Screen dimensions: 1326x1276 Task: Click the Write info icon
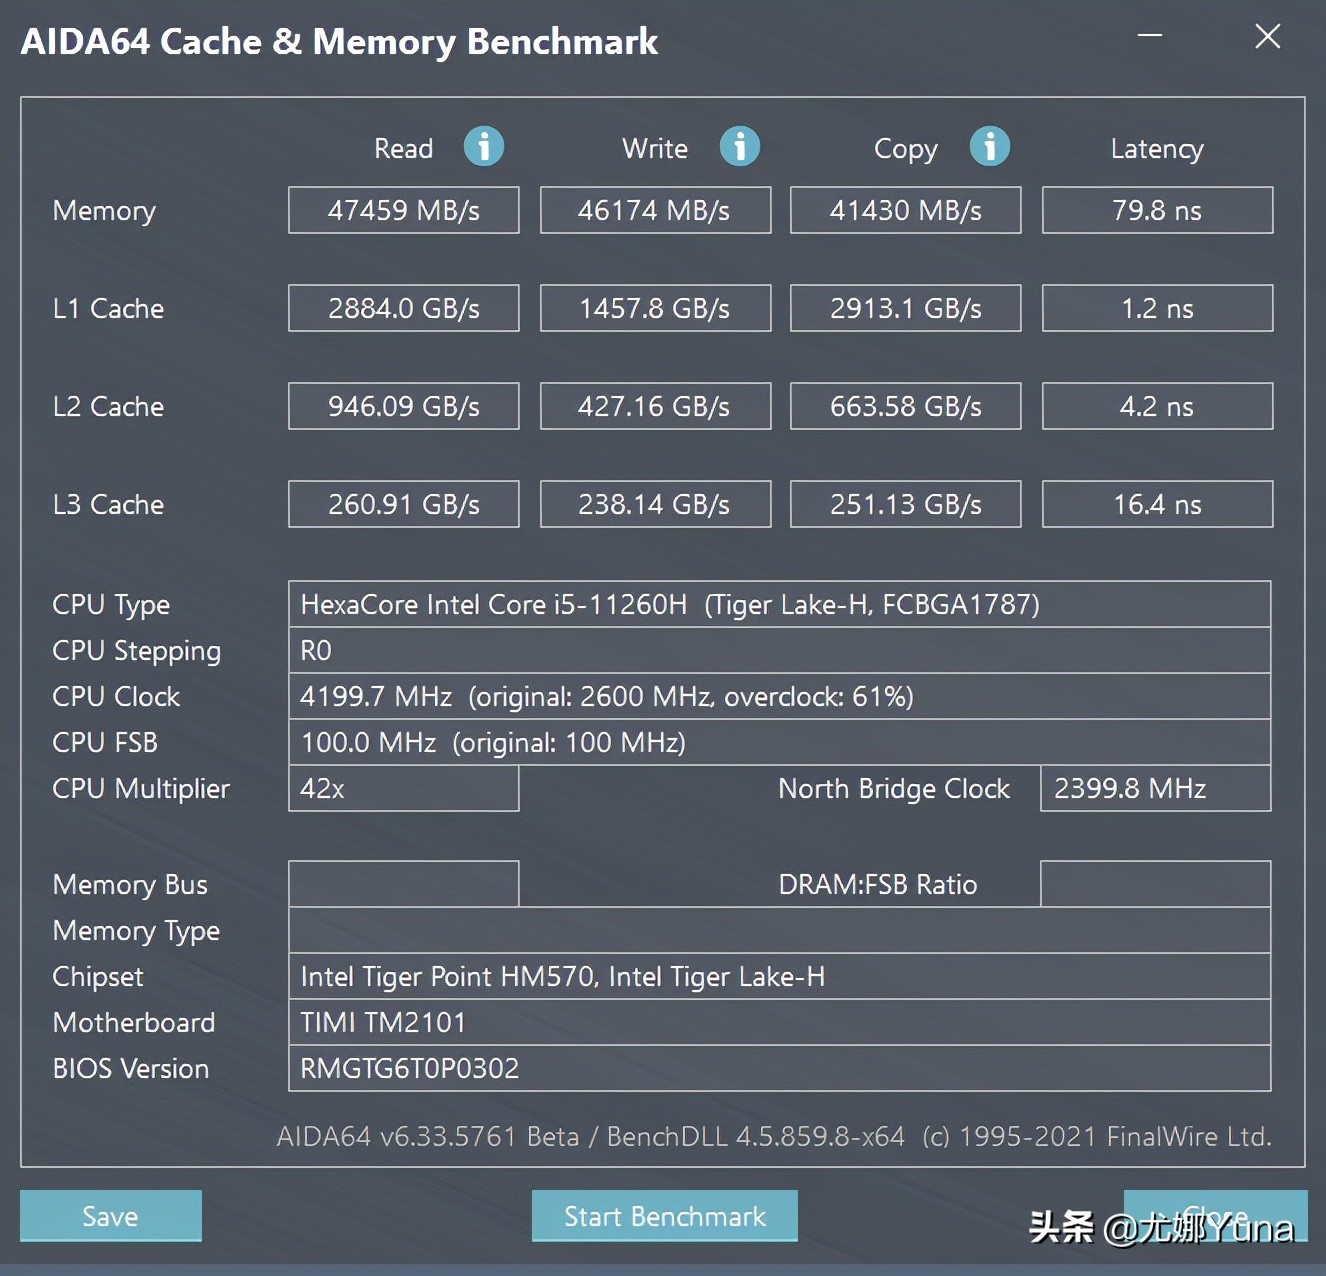coord(740,147)
